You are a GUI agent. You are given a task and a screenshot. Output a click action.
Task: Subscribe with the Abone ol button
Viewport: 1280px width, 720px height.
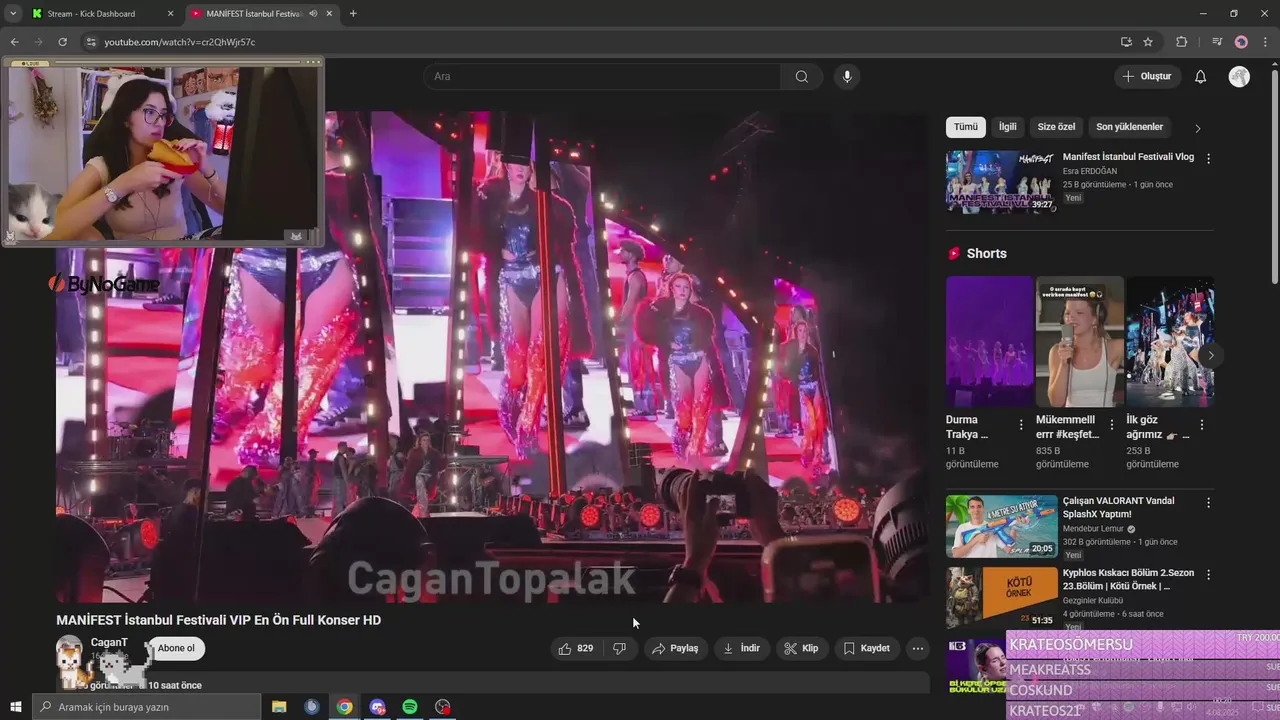click(176, 648)
